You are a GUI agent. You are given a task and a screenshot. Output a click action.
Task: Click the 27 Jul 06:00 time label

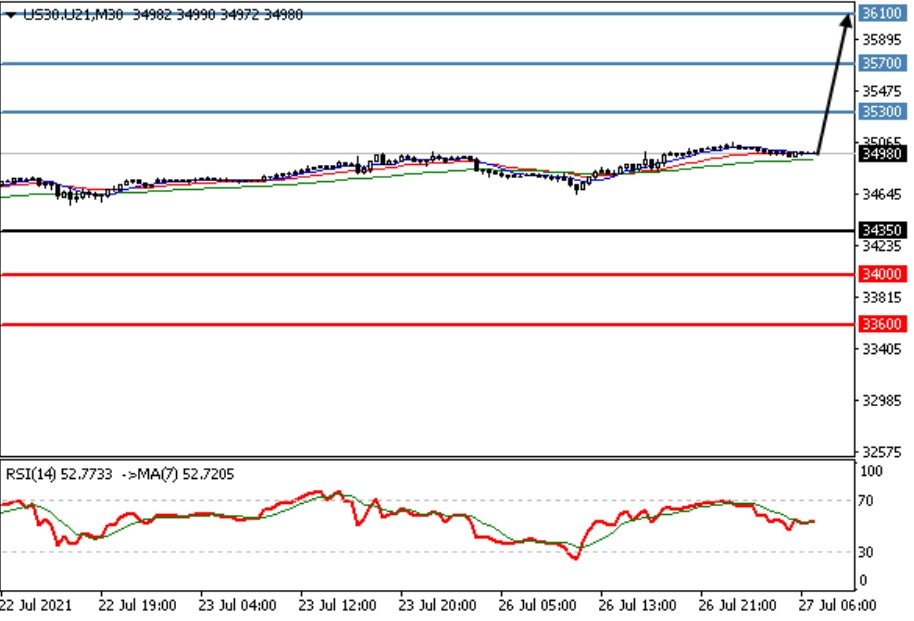coord(837,605)
